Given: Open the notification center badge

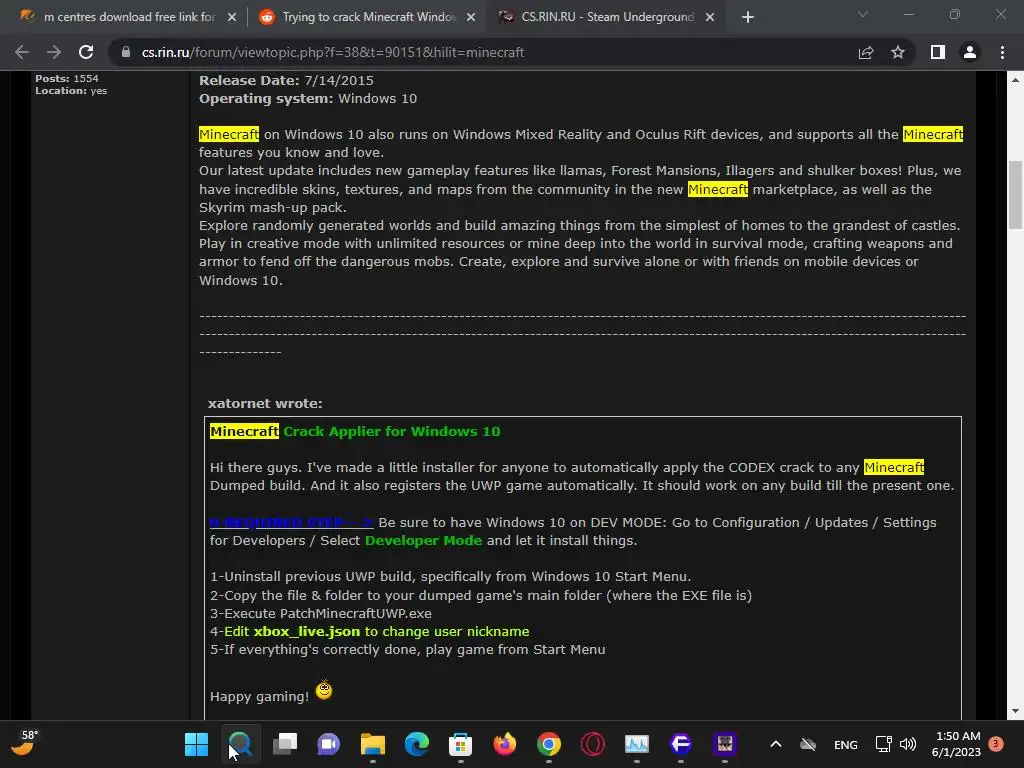Looking at the screenshot, I should click(996, 744).
